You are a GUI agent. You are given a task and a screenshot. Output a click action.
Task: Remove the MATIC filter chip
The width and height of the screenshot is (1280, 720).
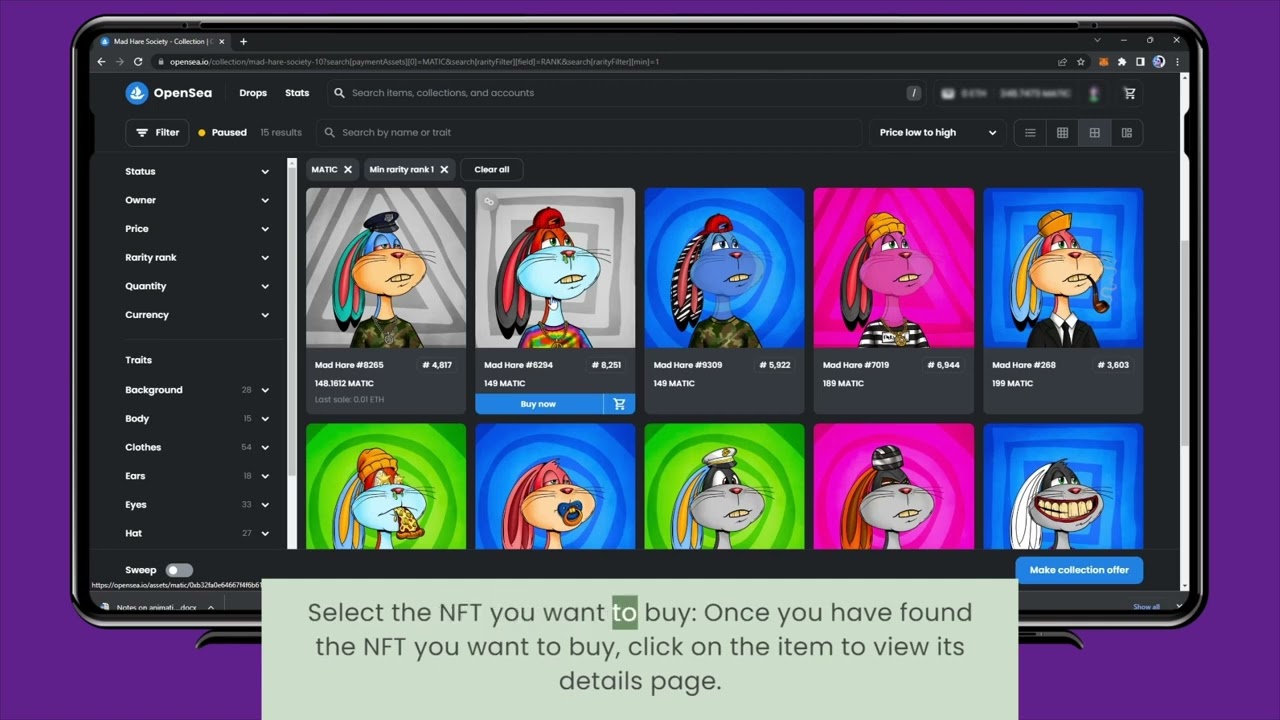(348, 170)
